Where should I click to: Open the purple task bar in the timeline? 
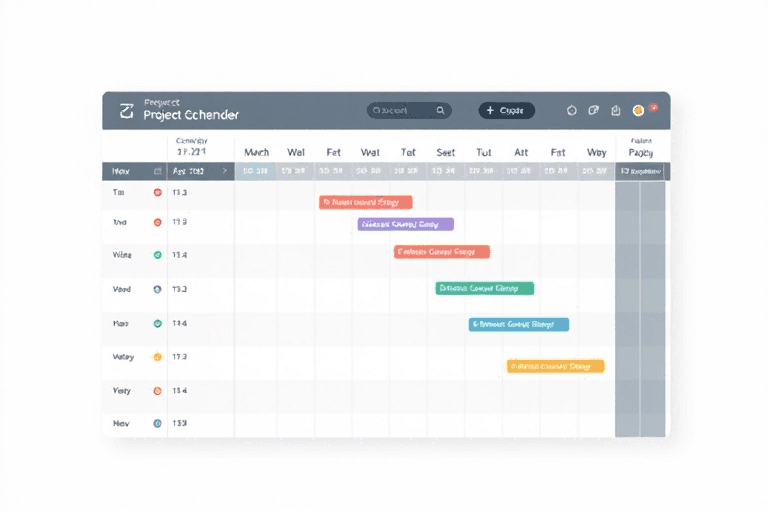pyautogui.click(x=405, y=224)
